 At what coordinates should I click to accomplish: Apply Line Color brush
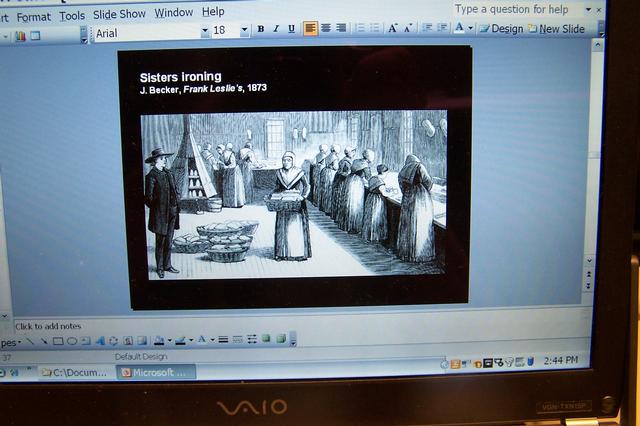click(x=180, y=339)
